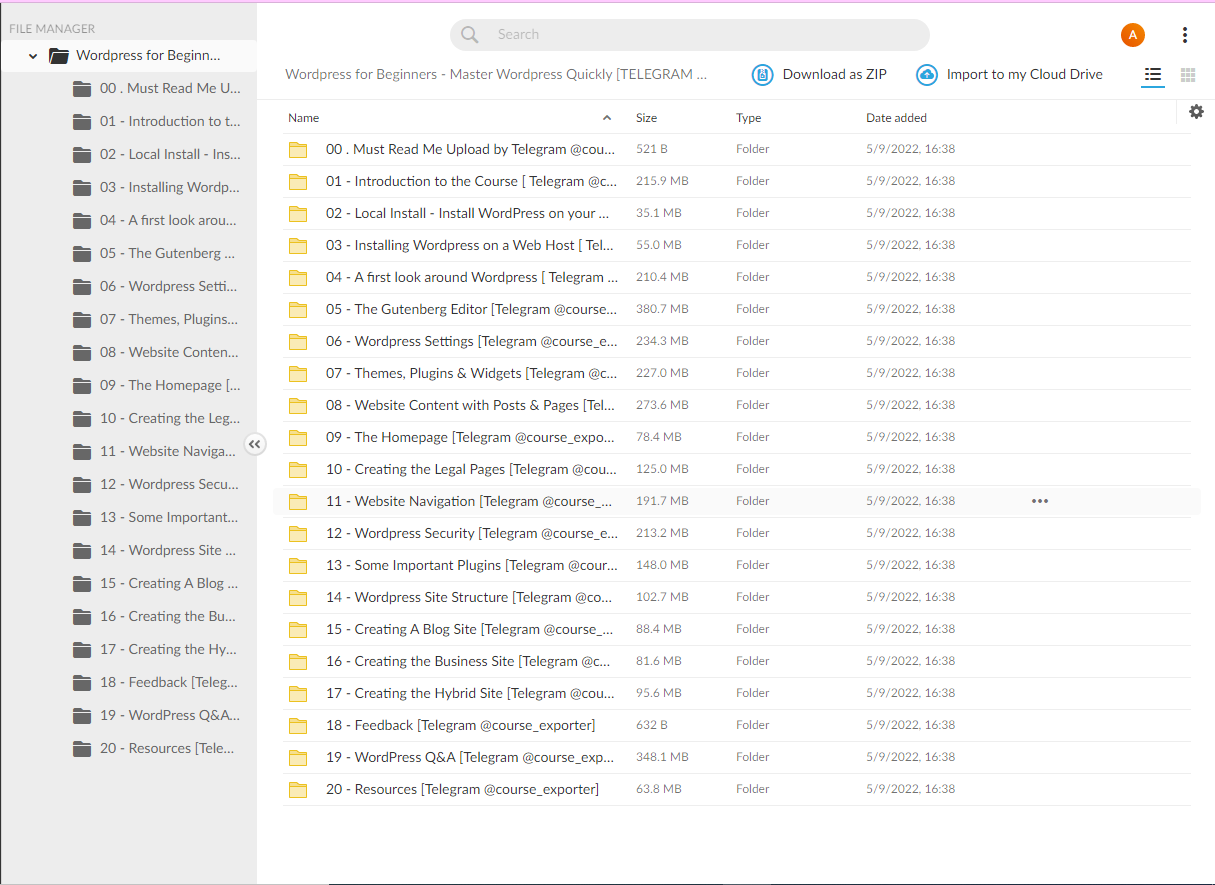The width and height of the screenshot is (1215, 885).
Task: Sort files by Size column
Action: pos(647,118)
